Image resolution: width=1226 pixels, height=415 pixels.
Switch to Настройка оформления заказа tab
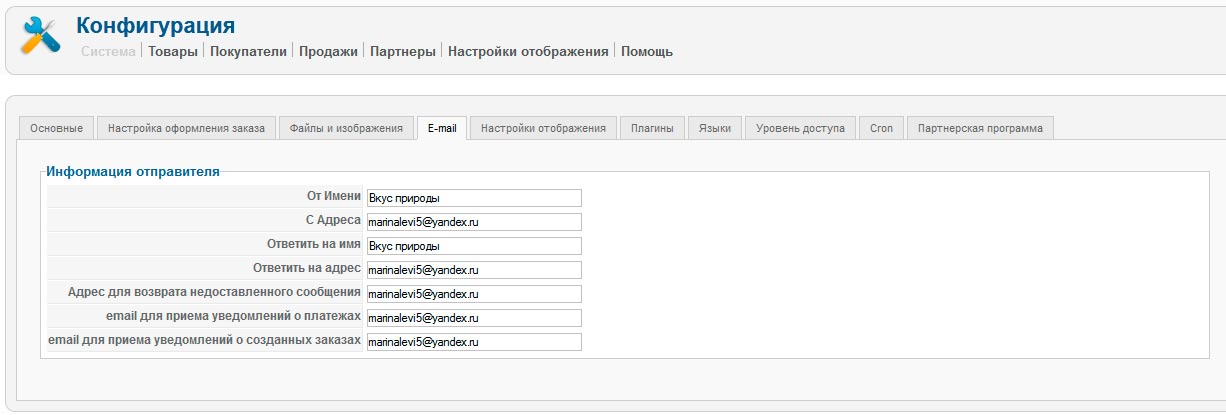tap(186, 129)
